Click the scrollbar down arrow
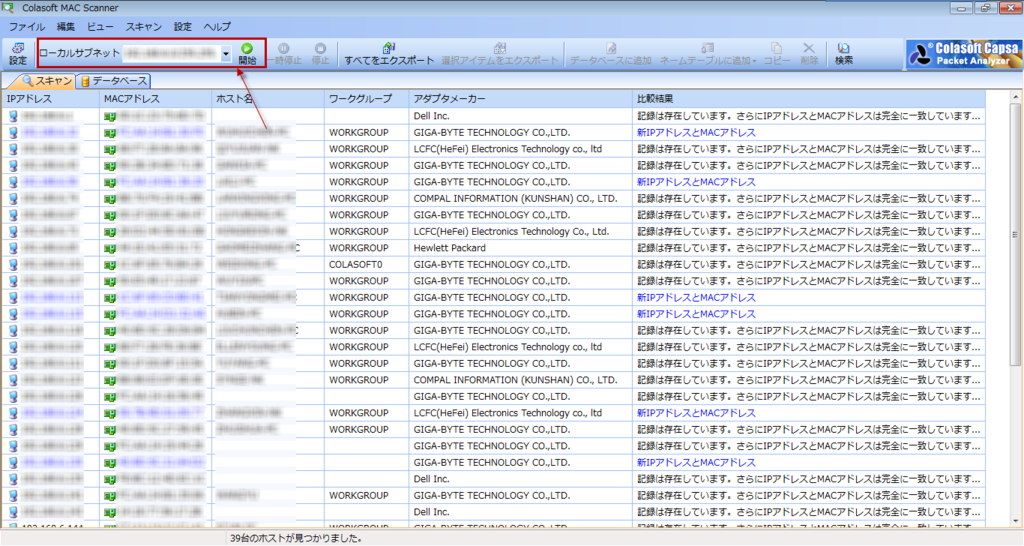Viewport: 1024px width, 546px height. (1015, 521)
